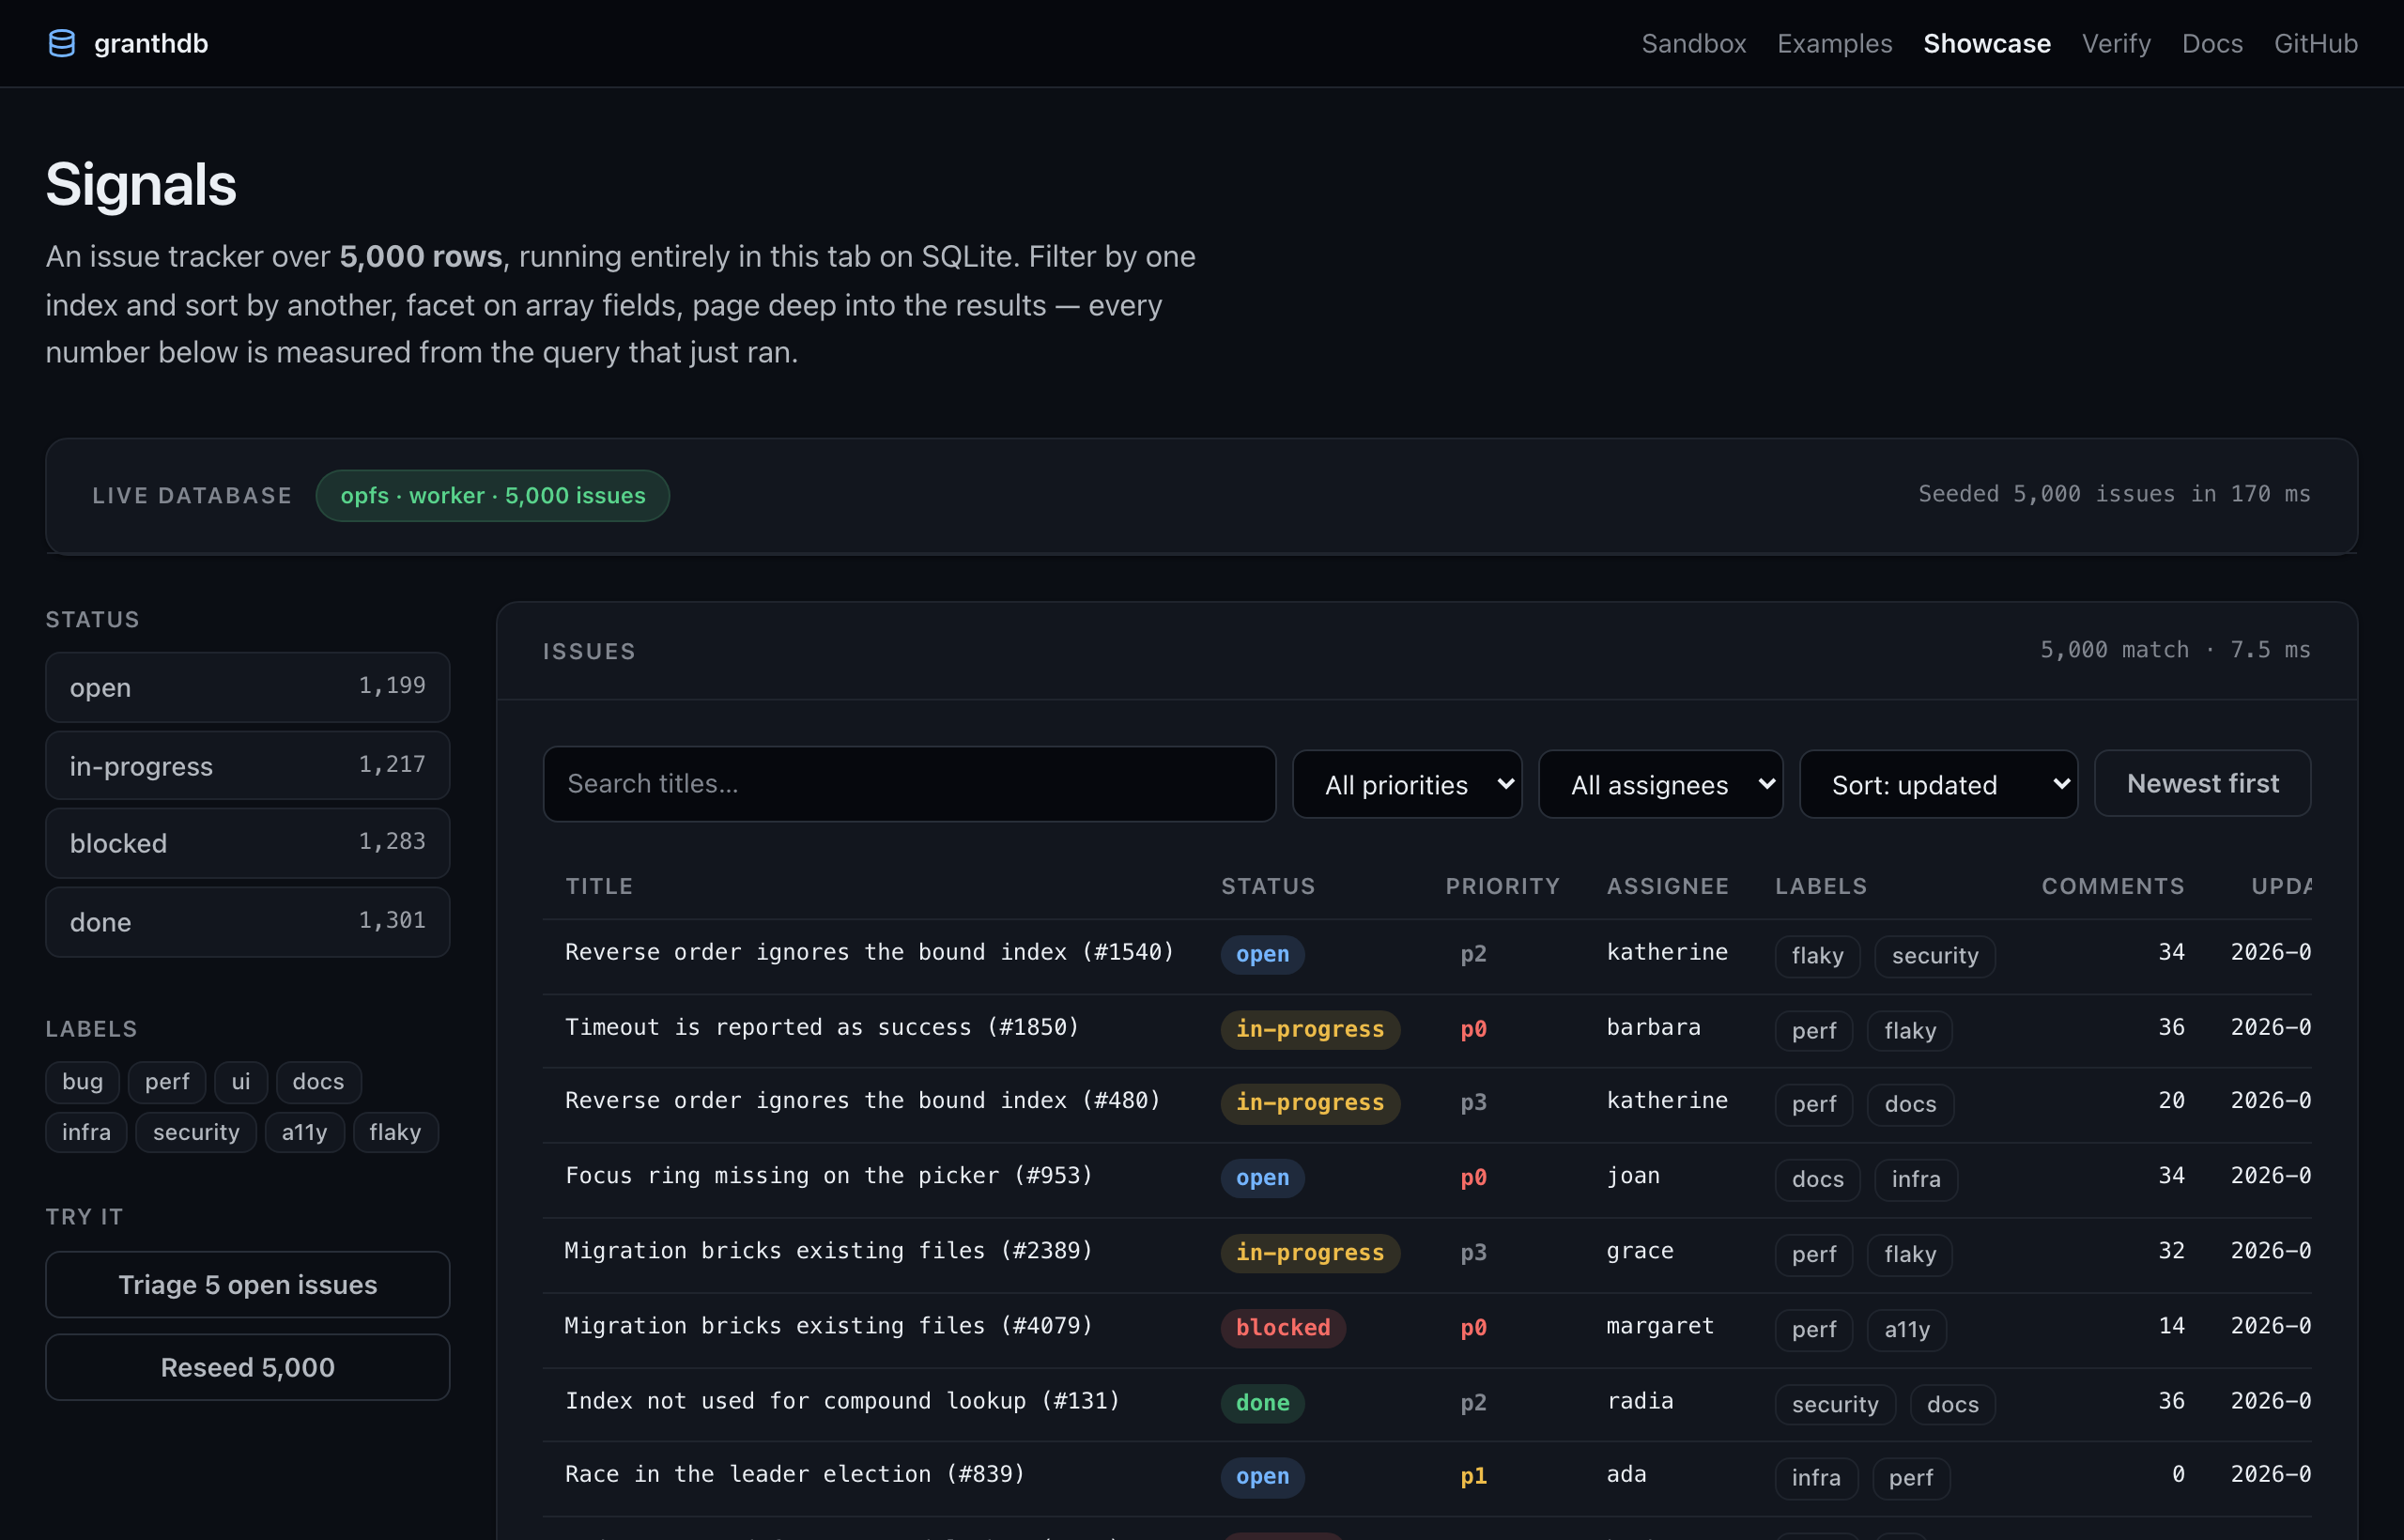
Task: Click the opfs worker 5,000 issues badge
Action: point(492,495)
